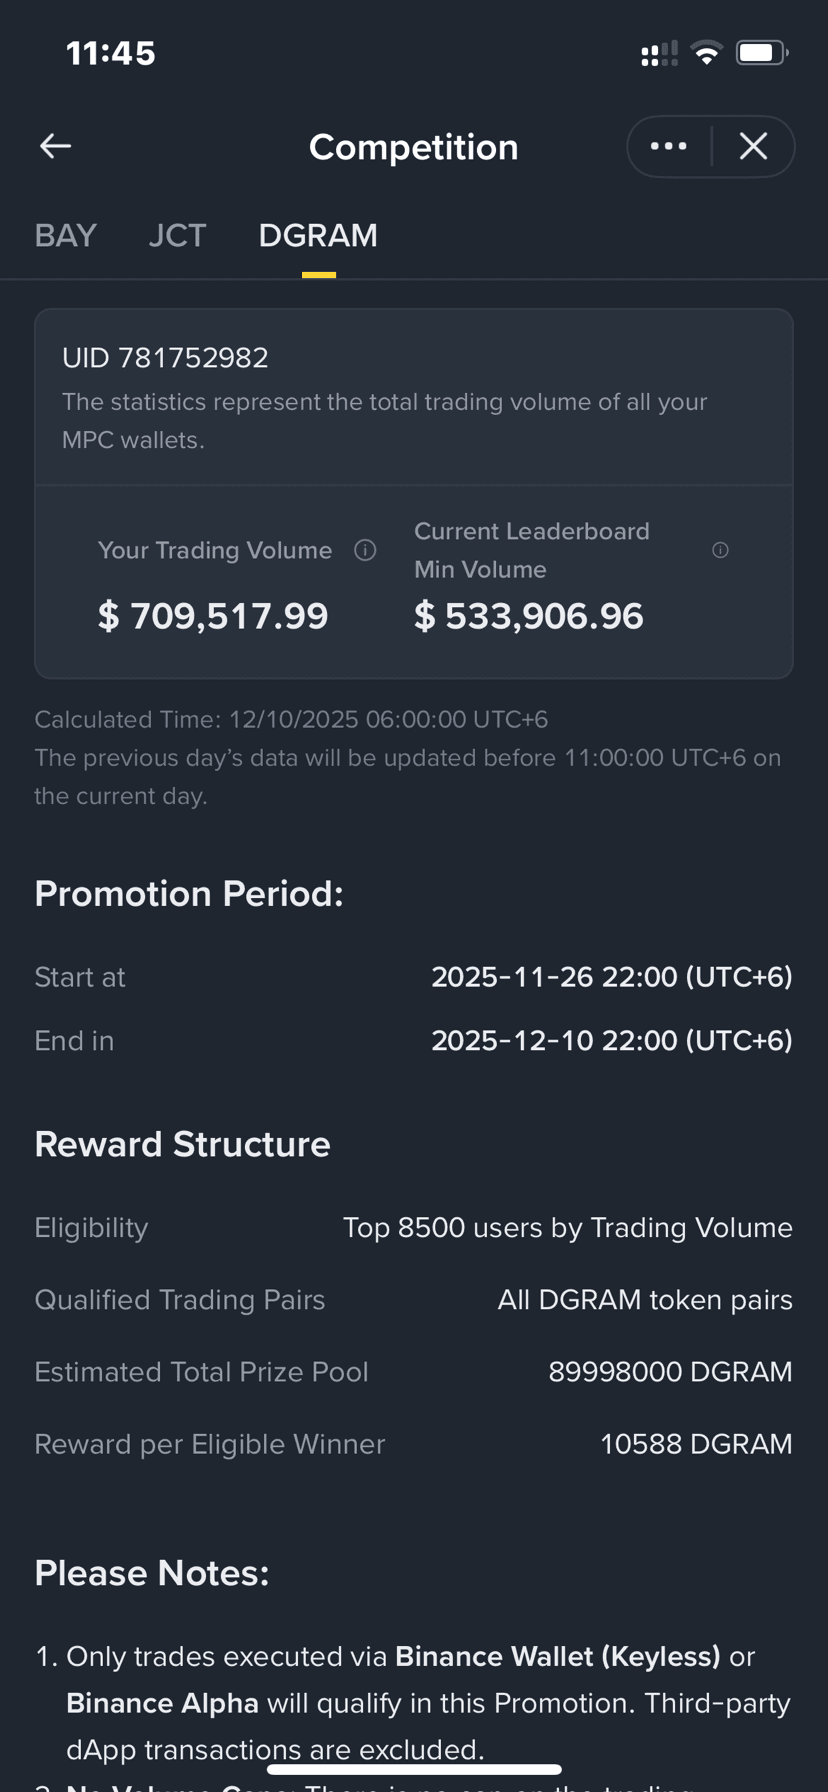This screenshot has width=828, height=1792.
Task: Tap the Promotion Period heading
Action: (x=189, y=893)
